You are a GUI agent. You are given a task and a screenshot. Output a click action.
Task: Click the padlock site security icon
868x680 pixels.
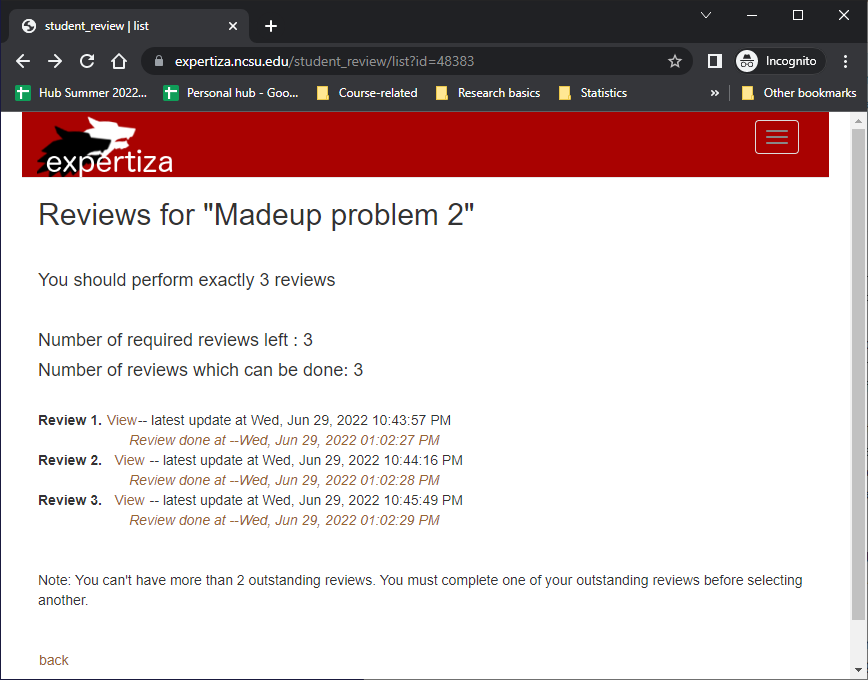[x=158, y=61]
